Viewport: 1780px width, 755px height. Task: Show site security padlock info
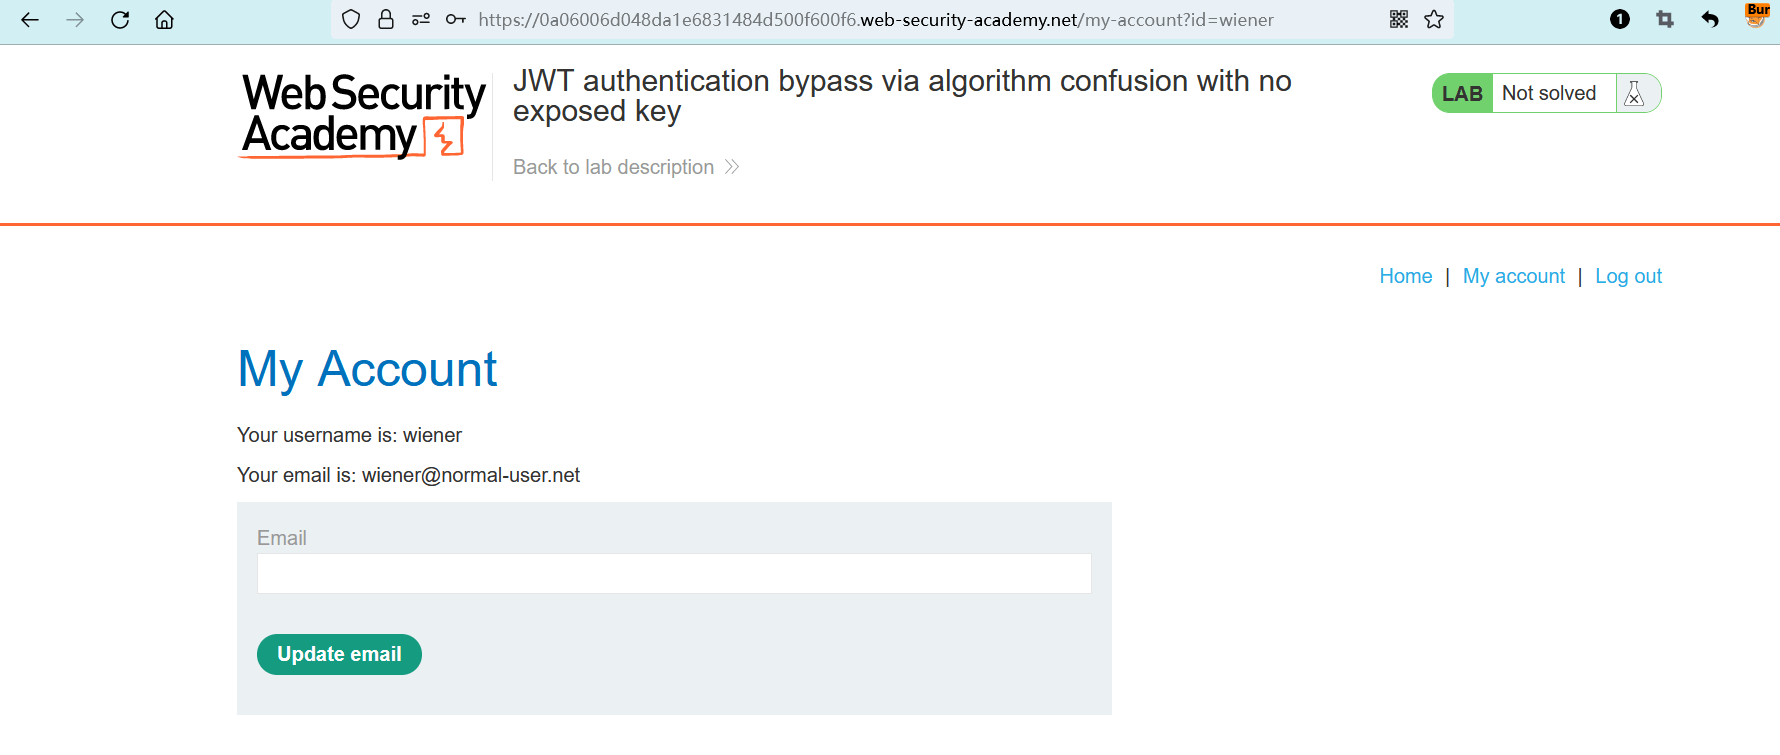click(386, 20)
